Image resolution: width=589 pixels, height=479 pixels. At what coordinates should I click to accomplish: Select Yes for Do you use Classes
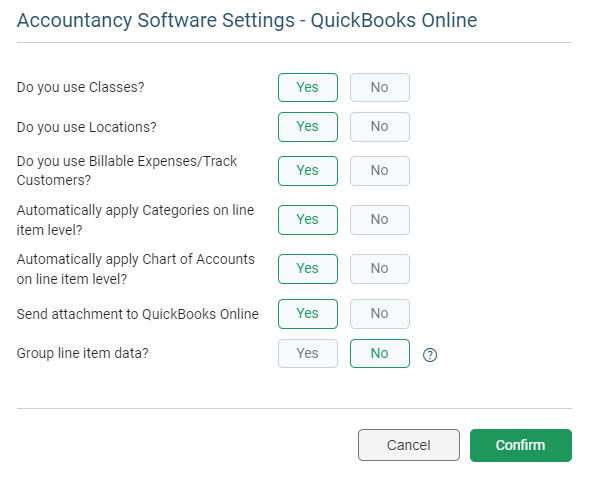coord(308,88)
